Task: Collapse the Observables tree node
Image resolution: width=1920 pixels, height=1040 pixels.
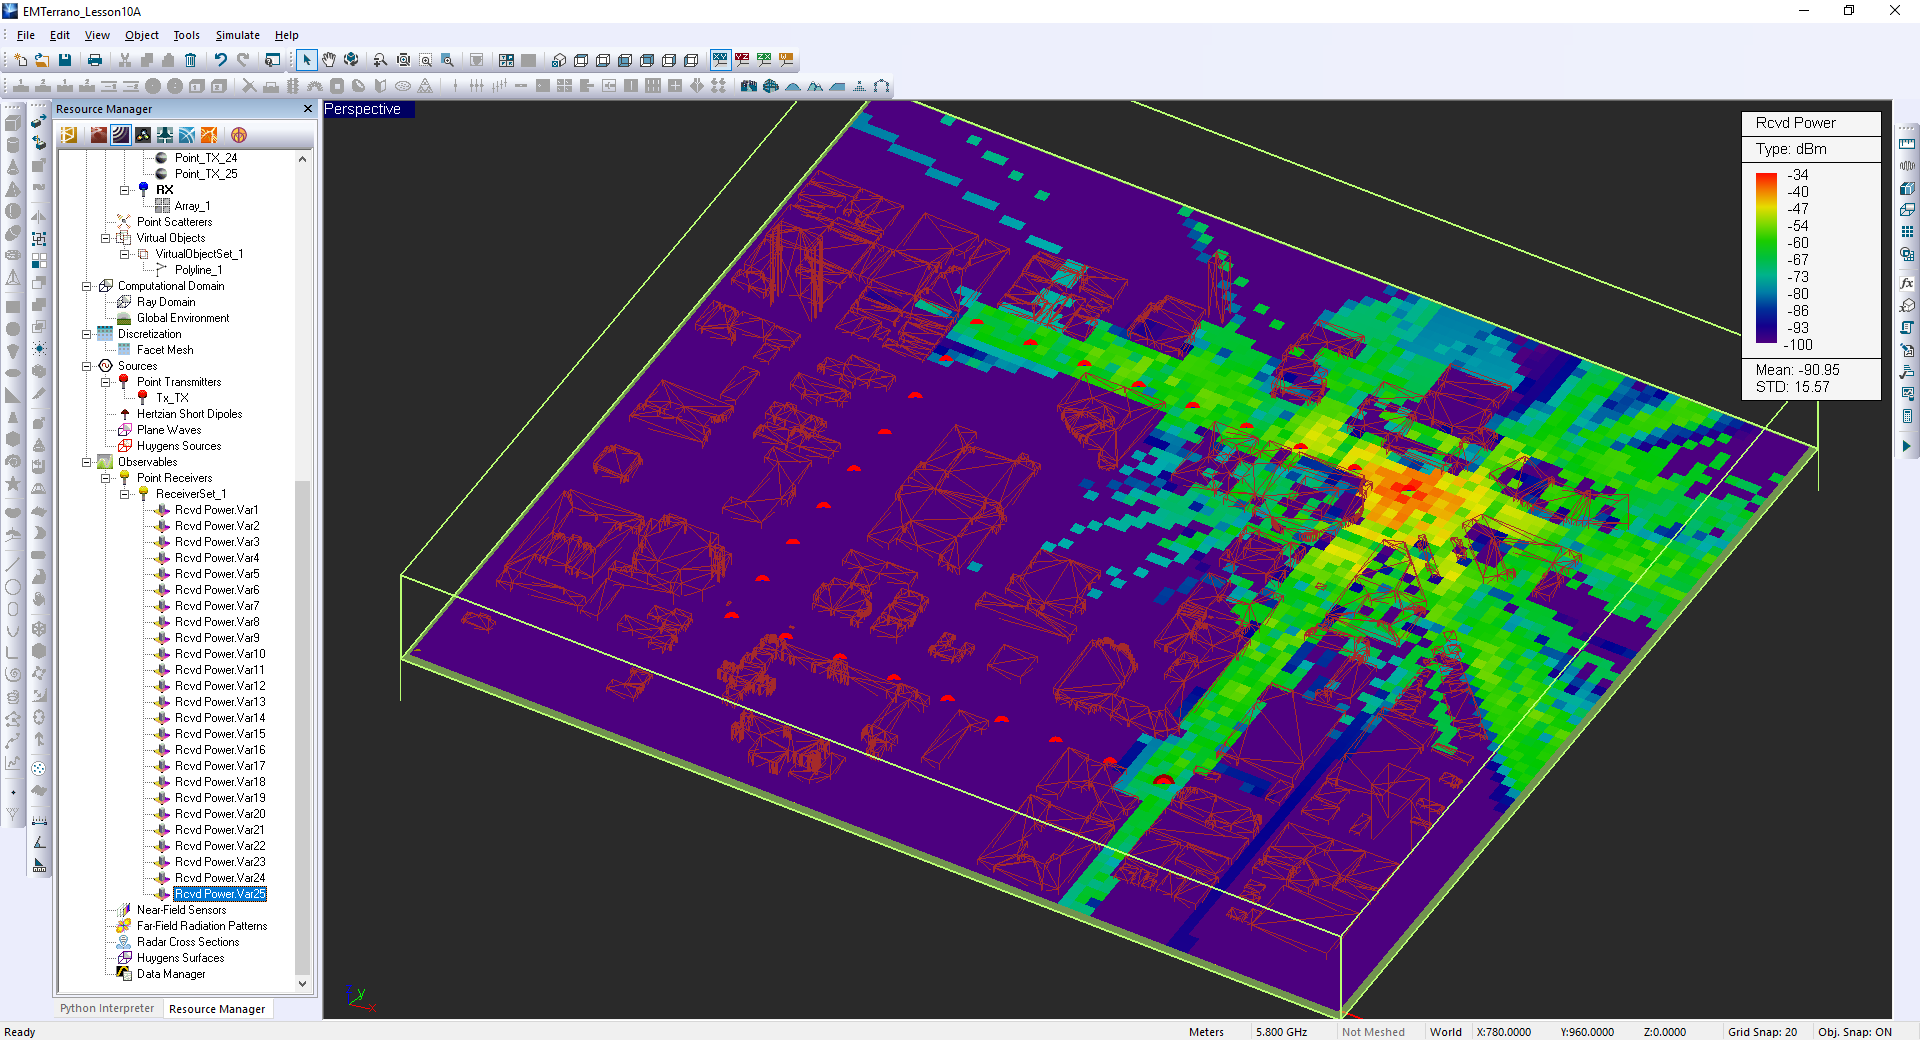Action: click(87, 462)
